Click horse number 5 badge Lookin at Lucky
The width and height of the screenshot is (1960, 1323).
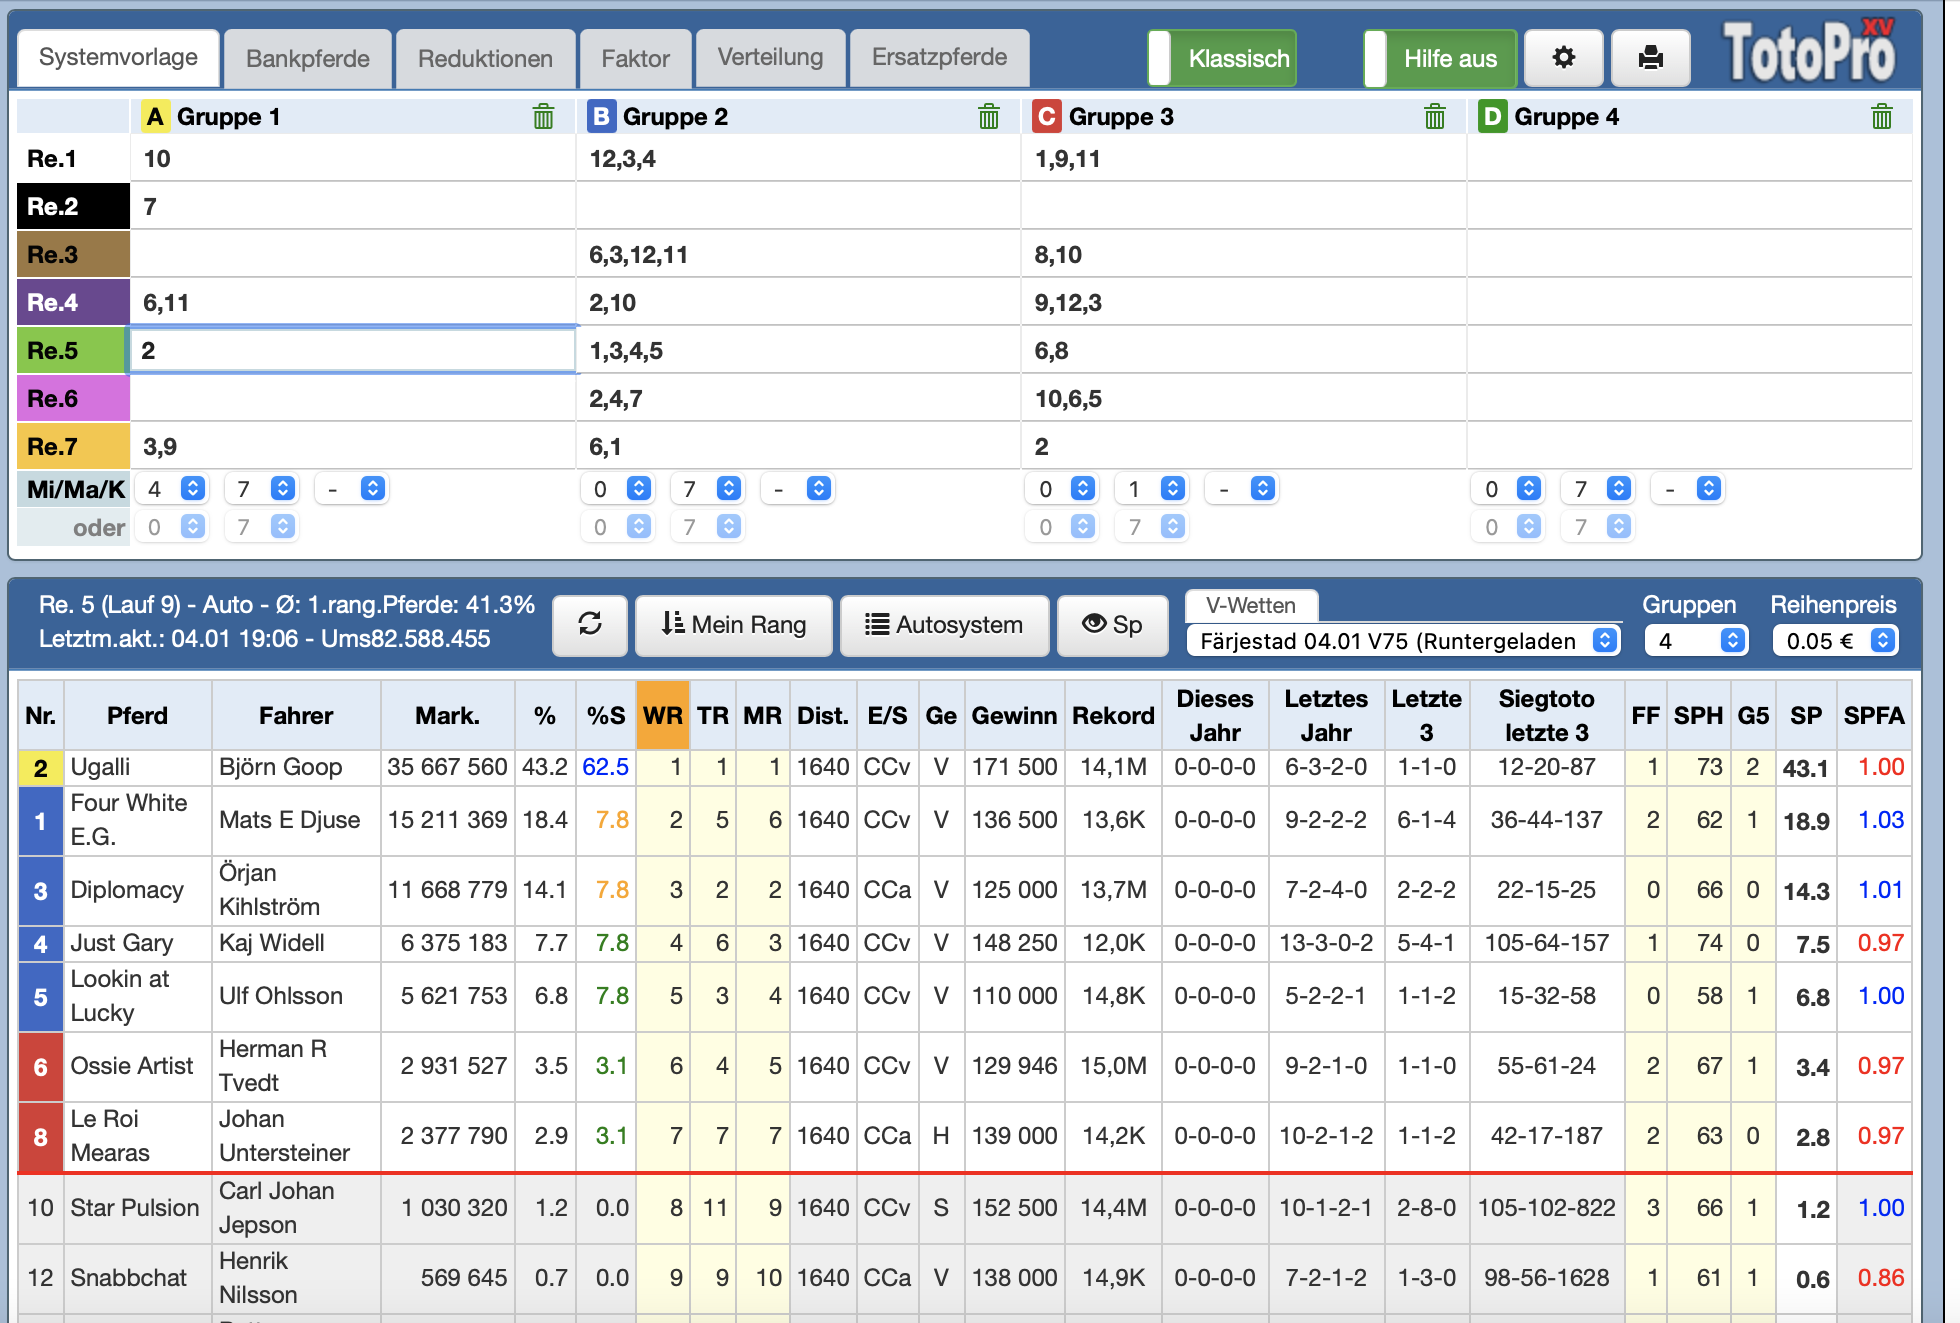tap(41, 997)
